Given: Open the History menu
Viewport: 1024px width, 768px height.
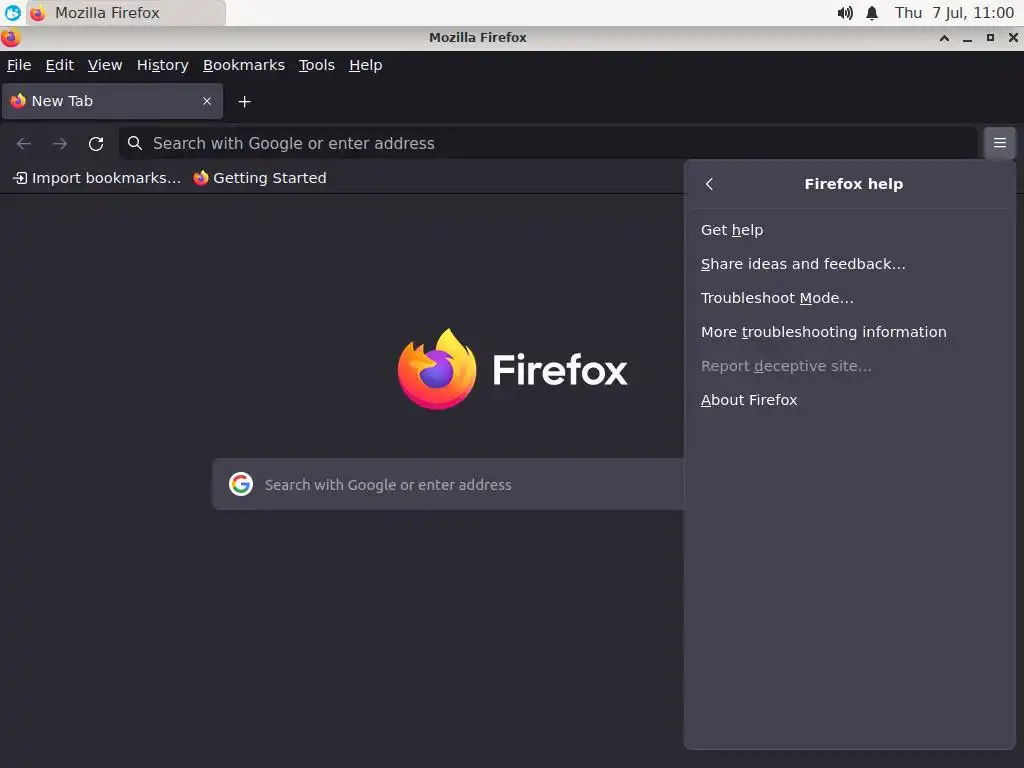Looking at the screenshot, I should click(163, 65).
